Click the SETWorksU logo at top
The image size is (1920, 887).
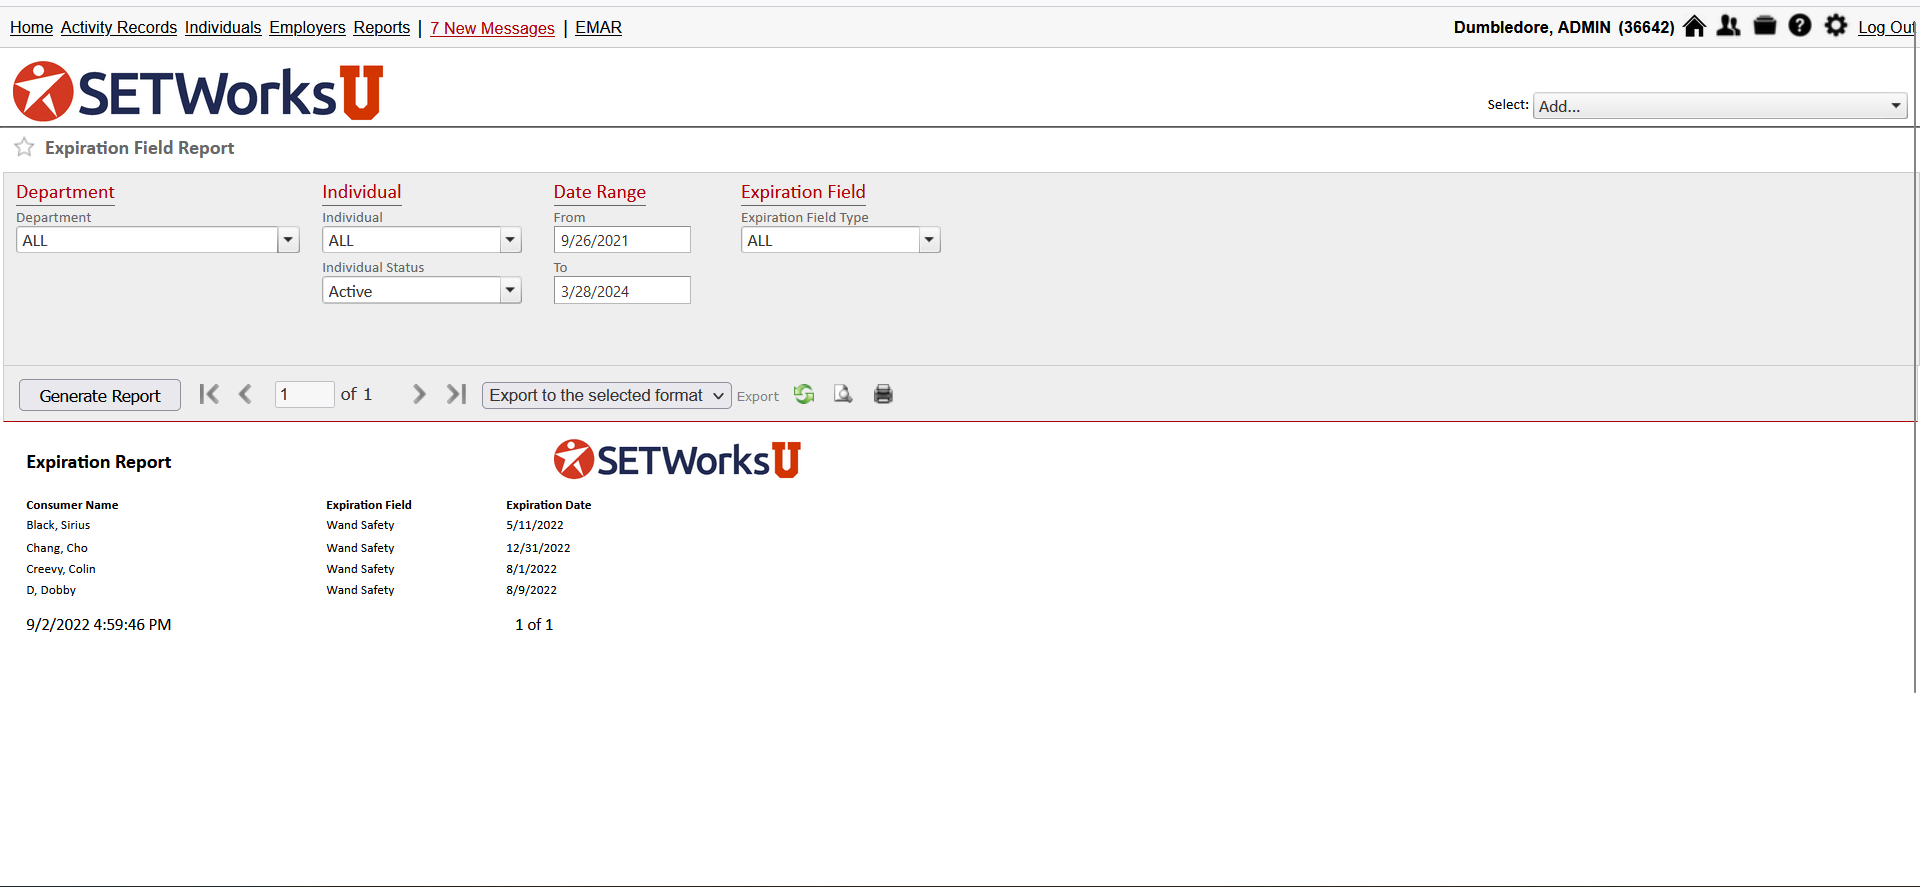click(x=198, y=92)
